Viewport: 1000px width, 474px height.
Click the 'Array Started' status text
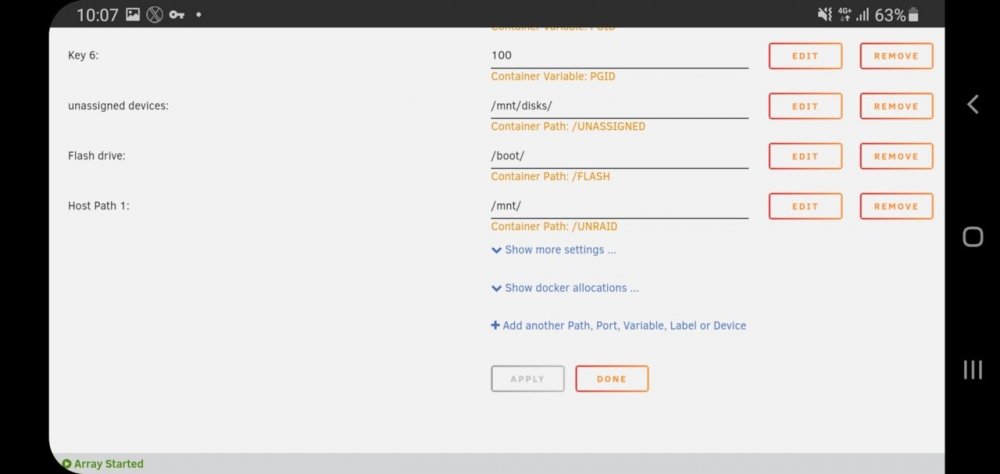[108, 464]
